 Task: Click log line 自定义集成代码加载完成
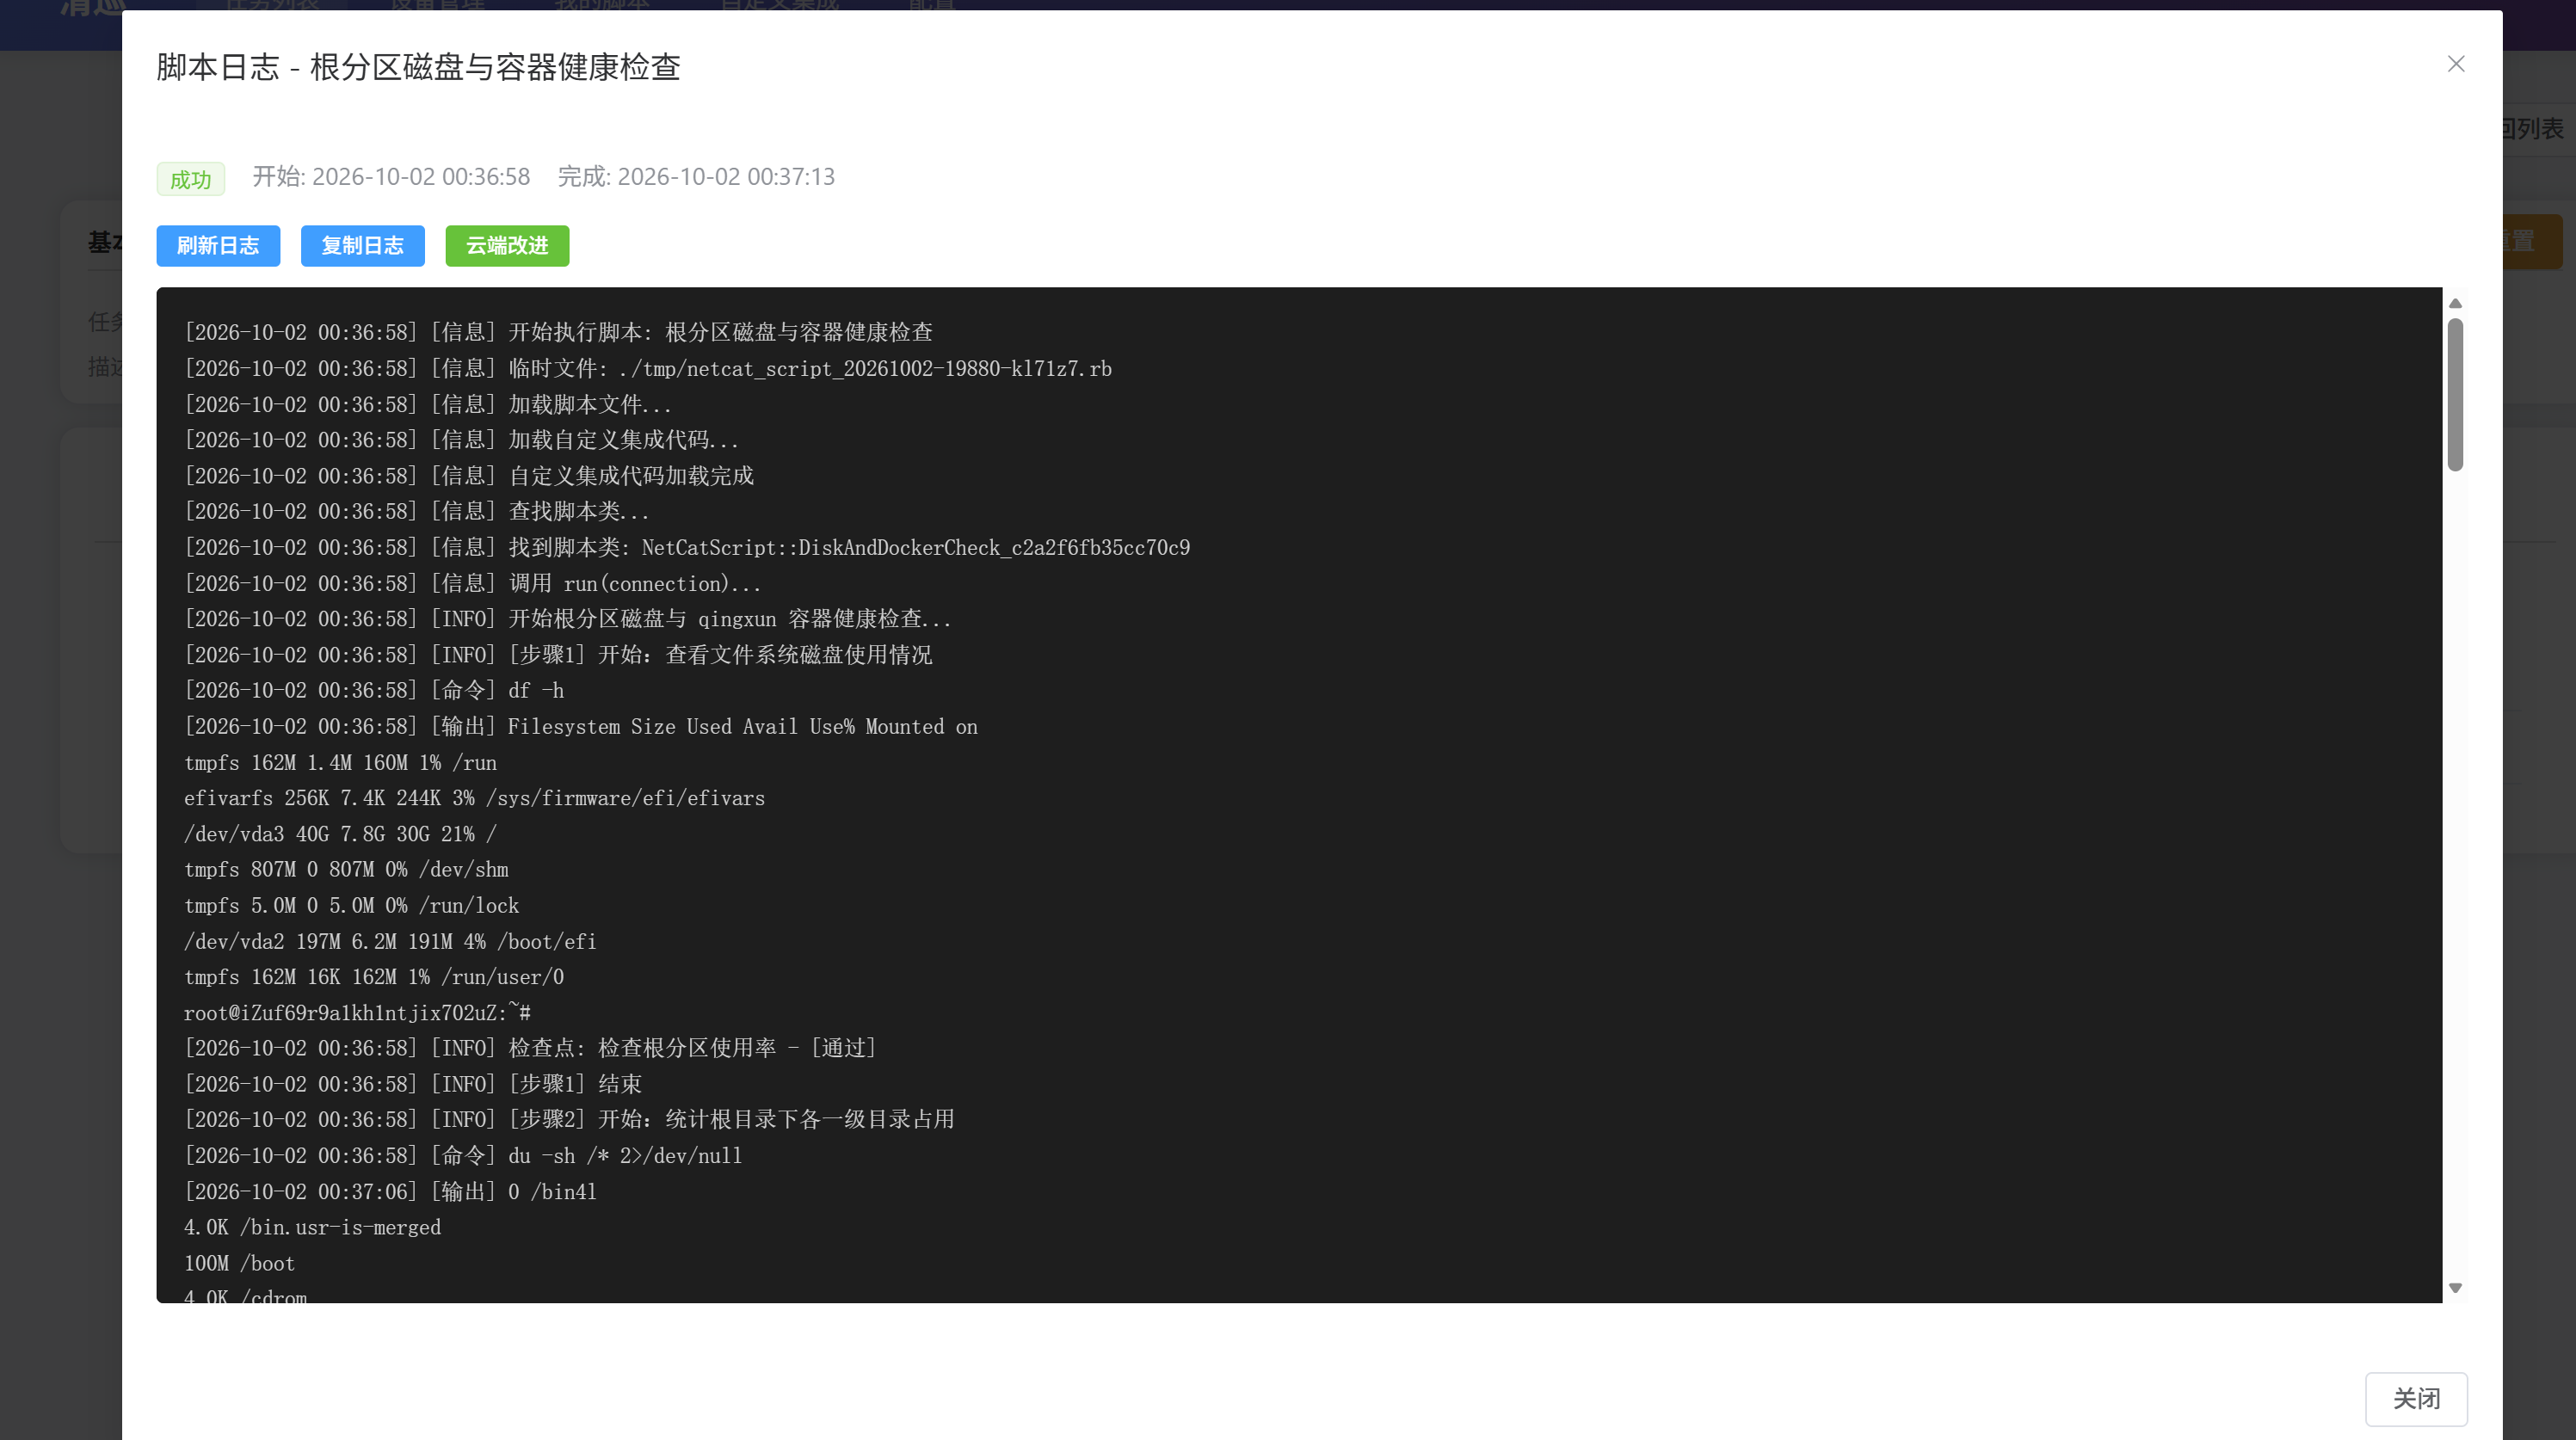point(469,476)
